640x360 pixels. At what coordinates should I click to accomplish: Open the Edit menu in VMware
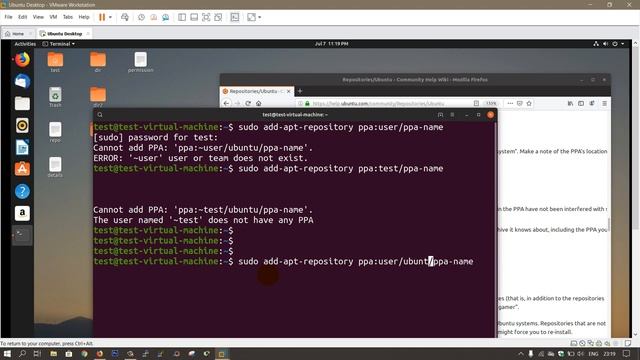[x=22, y=17]
